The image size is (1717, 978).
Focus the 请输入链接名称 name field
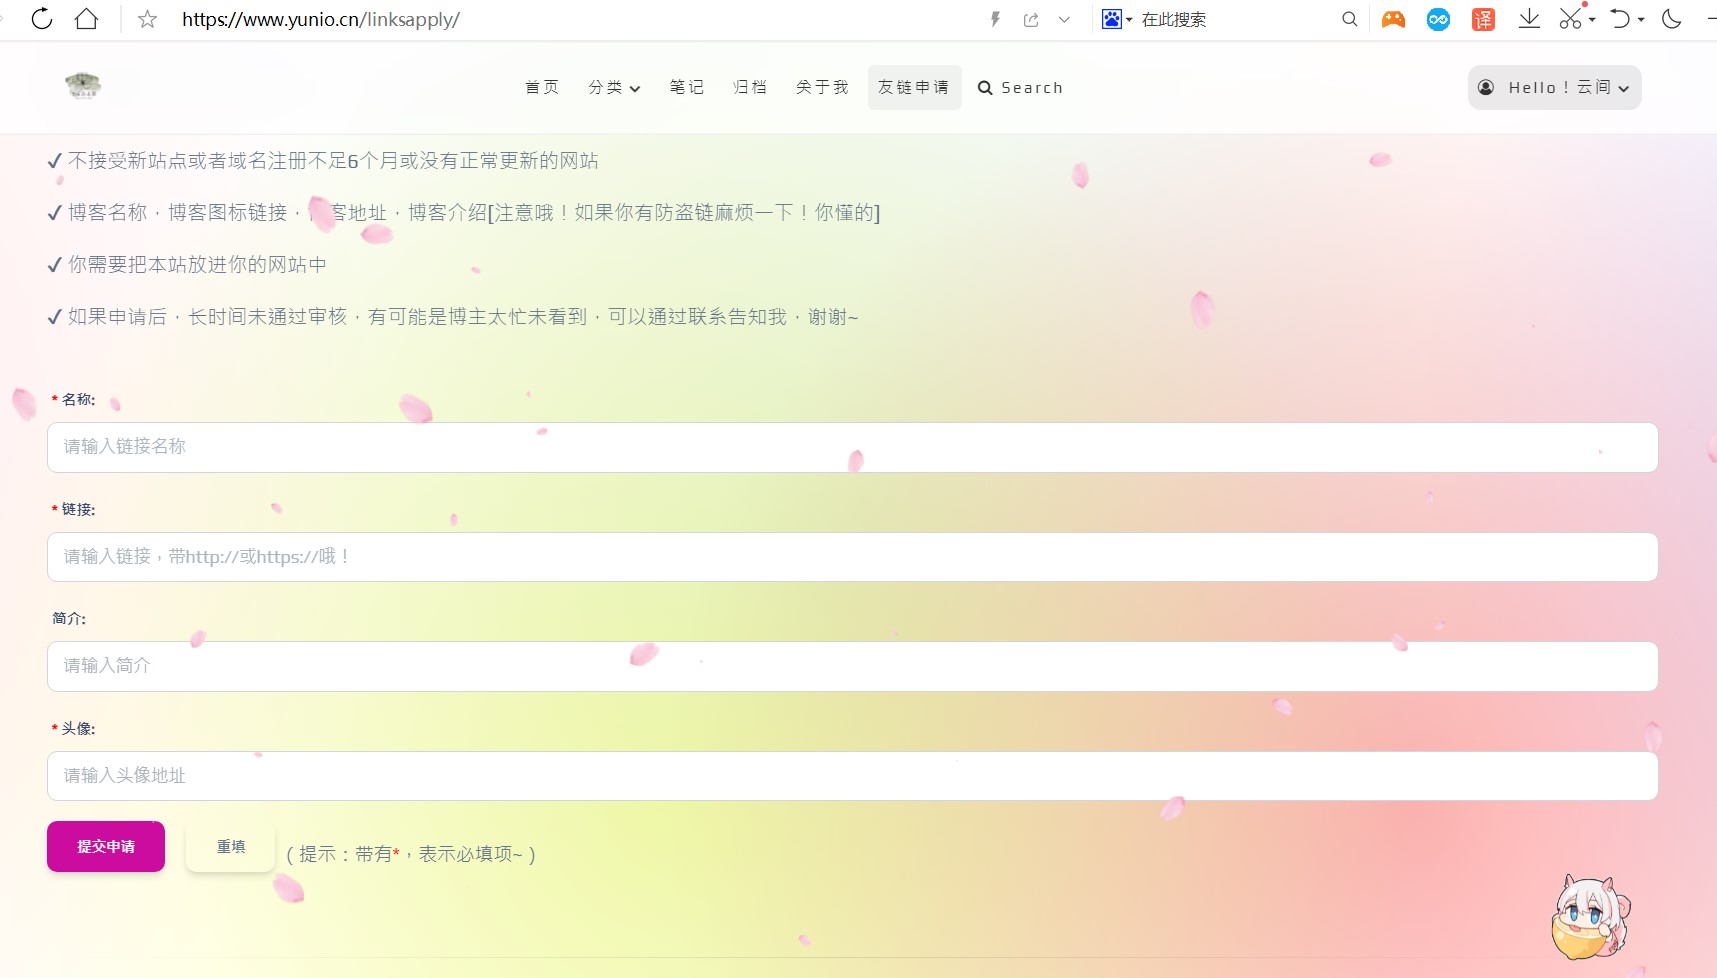852,447
